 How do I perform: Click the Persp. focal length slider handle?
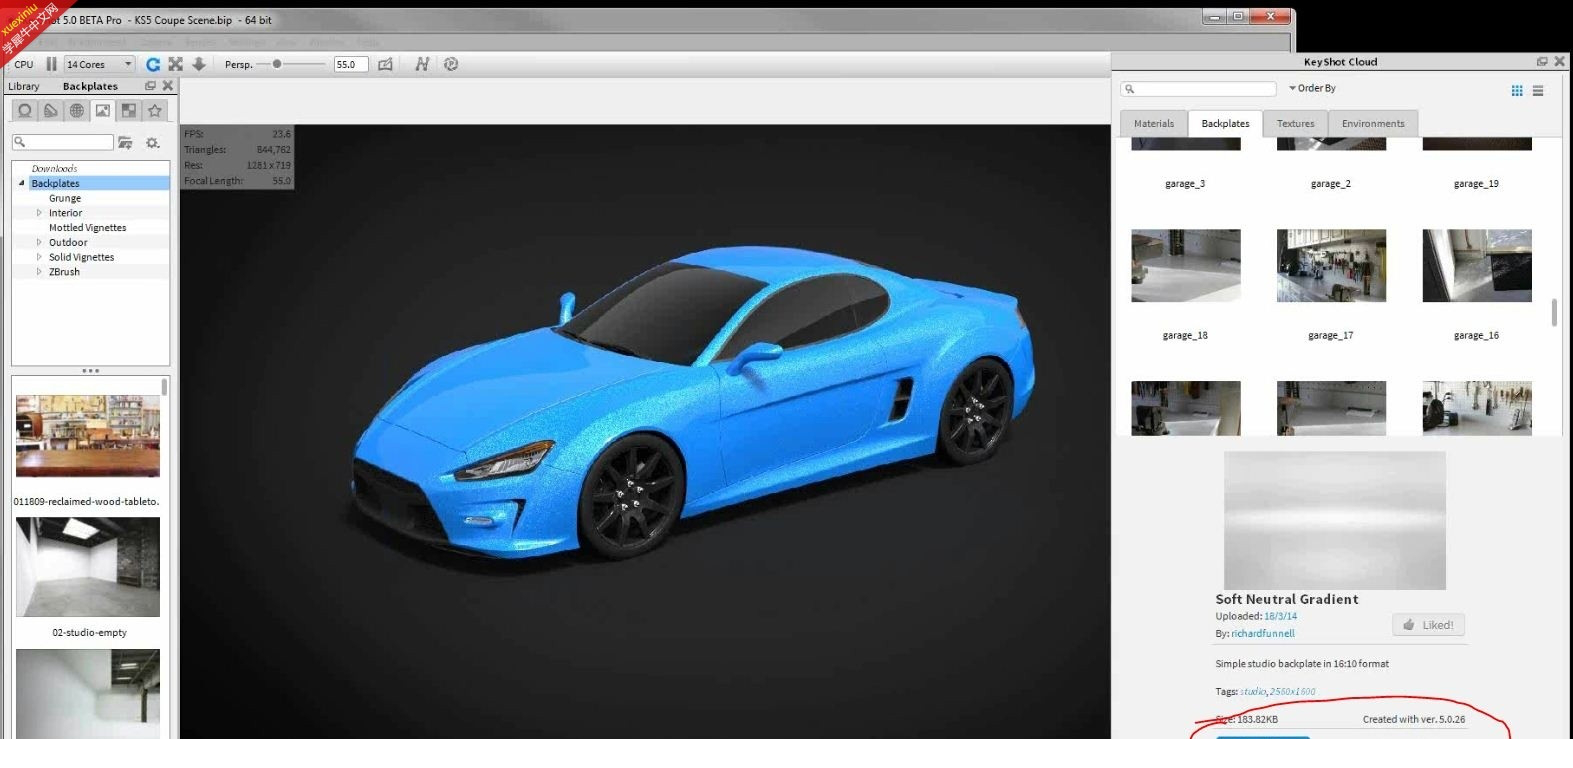pos(277,64)
